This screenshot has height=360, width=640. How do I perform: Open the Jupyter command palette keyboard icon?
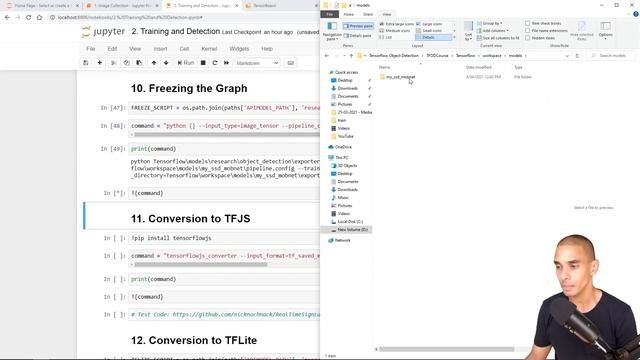[291, 63]
